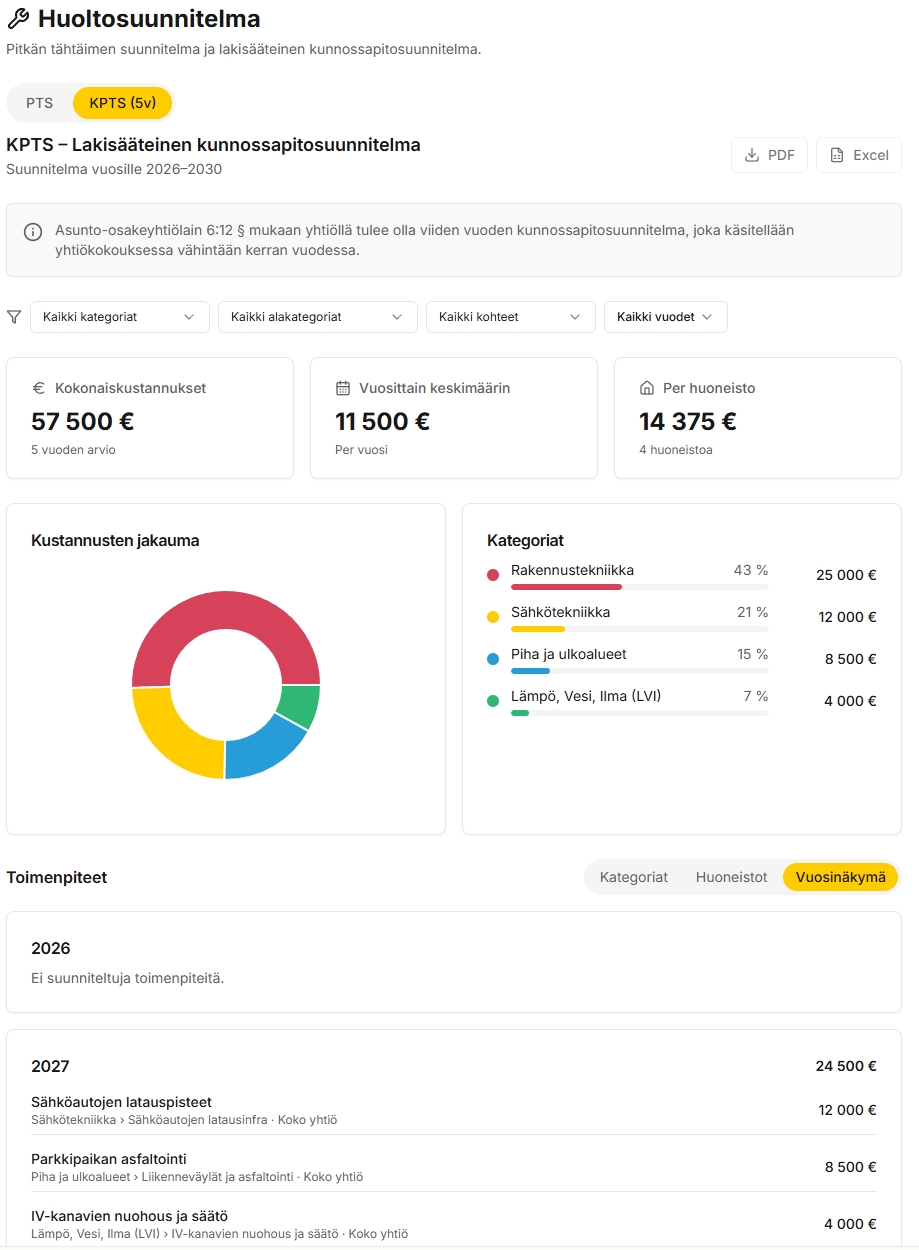
Task: Click the spreadsheet icon in Excel button
Action: click(837, 155)
